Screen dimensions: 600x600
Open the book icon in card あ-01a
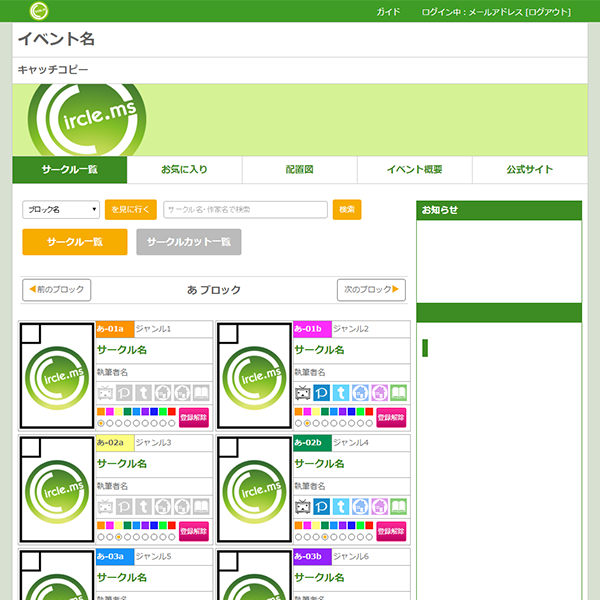click(x=201, y=393)
